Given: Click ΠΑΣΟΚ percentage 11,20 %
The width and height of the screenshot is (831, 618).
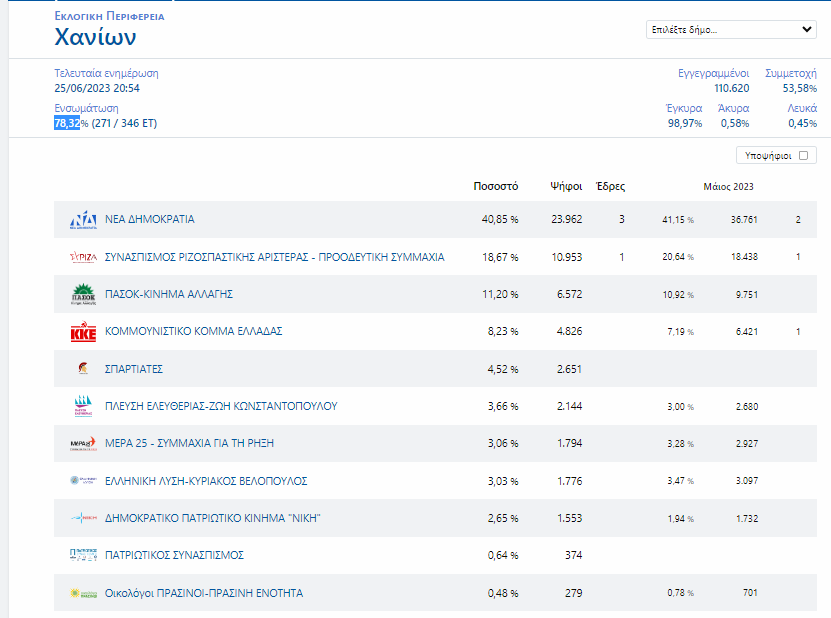Looking at the screenshot, I should (500, 294).
